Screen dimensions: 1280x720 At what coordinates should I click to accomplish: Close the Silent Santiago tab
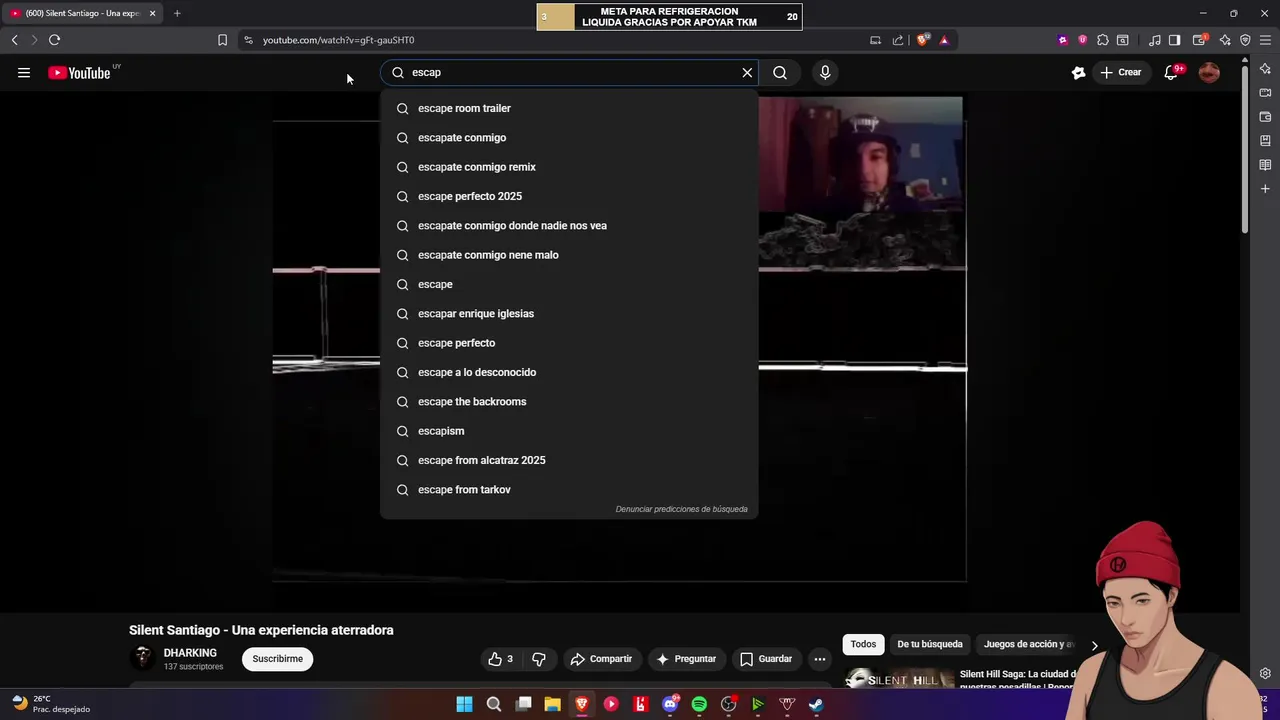pyautogui.click(x=152, y=13)
